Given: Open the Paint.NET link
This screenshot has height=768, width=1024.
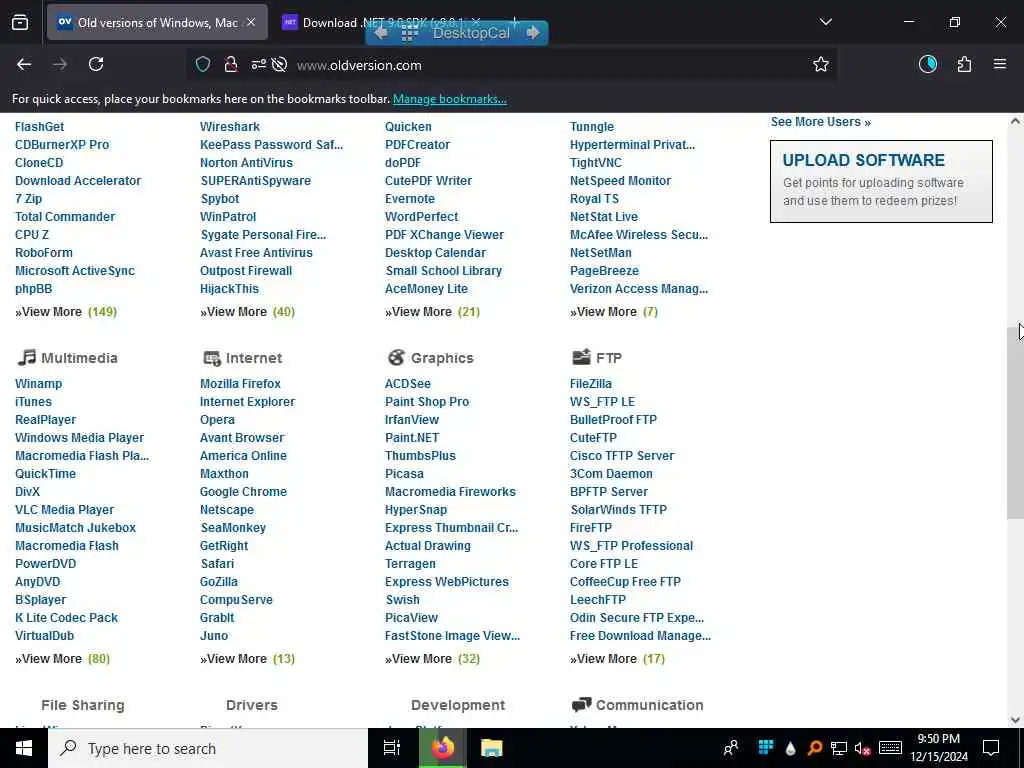Looking at the screenshot, I should (x=412, y=438).
